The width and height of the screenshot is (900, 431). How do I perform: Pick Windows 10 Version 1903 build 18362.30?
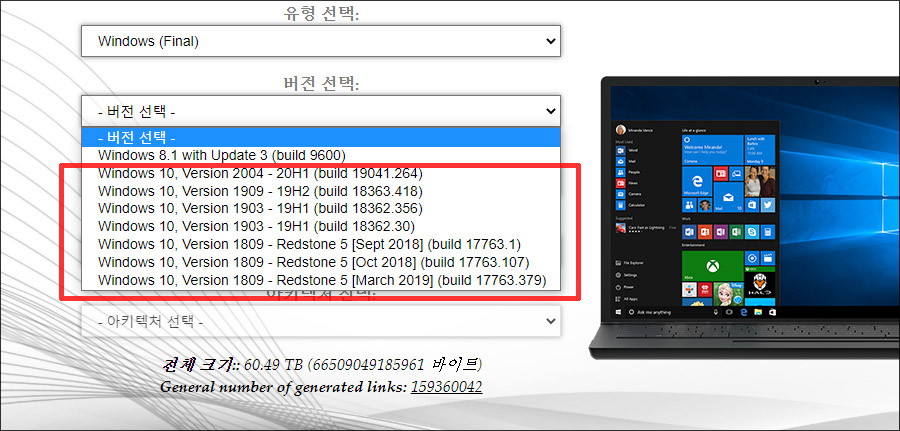coord(320,226)
